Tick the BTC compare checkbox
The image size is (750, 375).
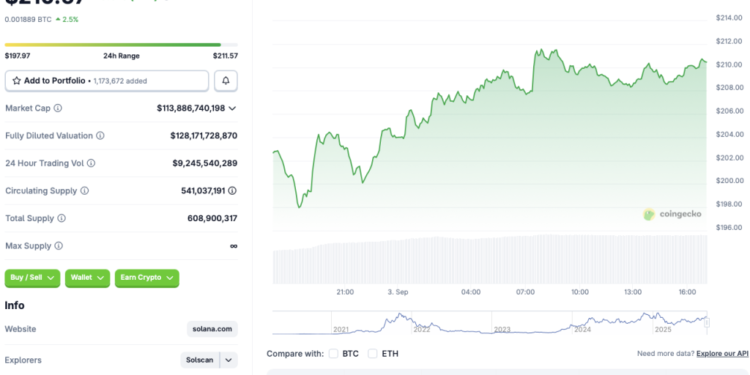click(x=333, y=353)
